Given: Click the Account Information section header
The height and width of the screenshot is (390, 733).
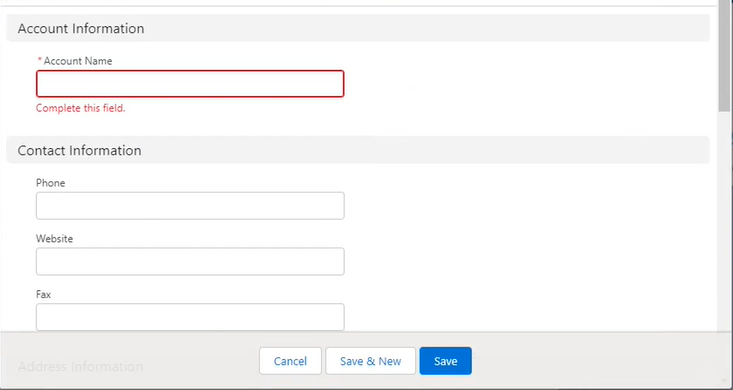Looking at the screenshot, I should [x=358, y=28].
